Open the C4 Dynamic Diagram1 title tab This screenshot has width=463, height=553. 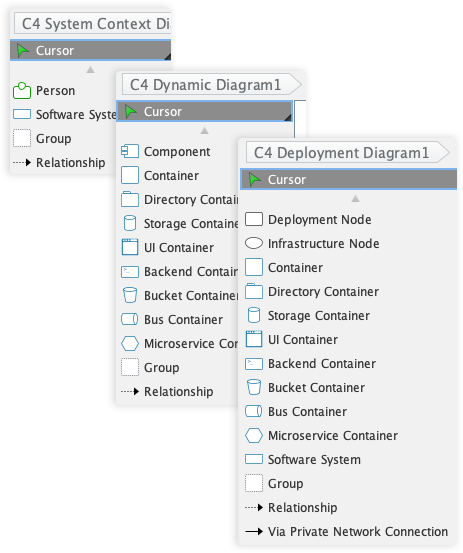click(211, 85)
